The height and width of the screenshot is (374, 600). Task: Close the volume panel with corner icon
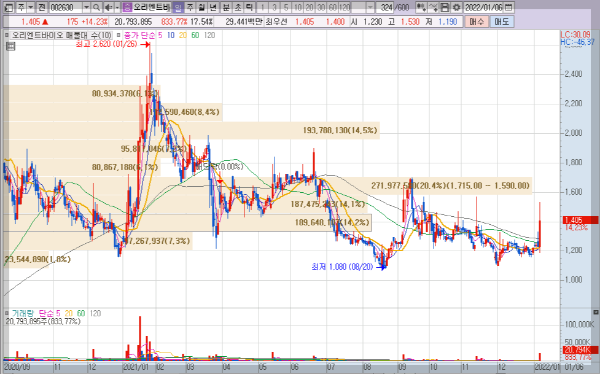(x=595, y=312)
